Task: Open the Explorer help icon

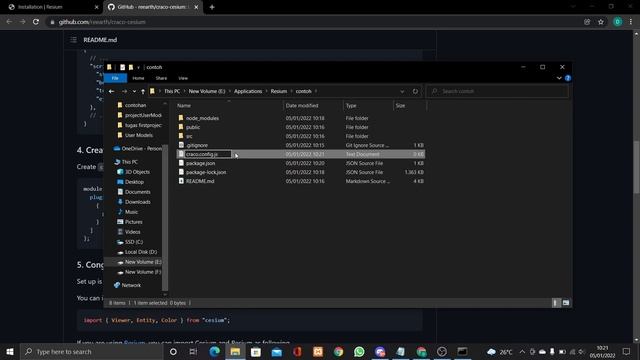Action: (x=568, y=78)
